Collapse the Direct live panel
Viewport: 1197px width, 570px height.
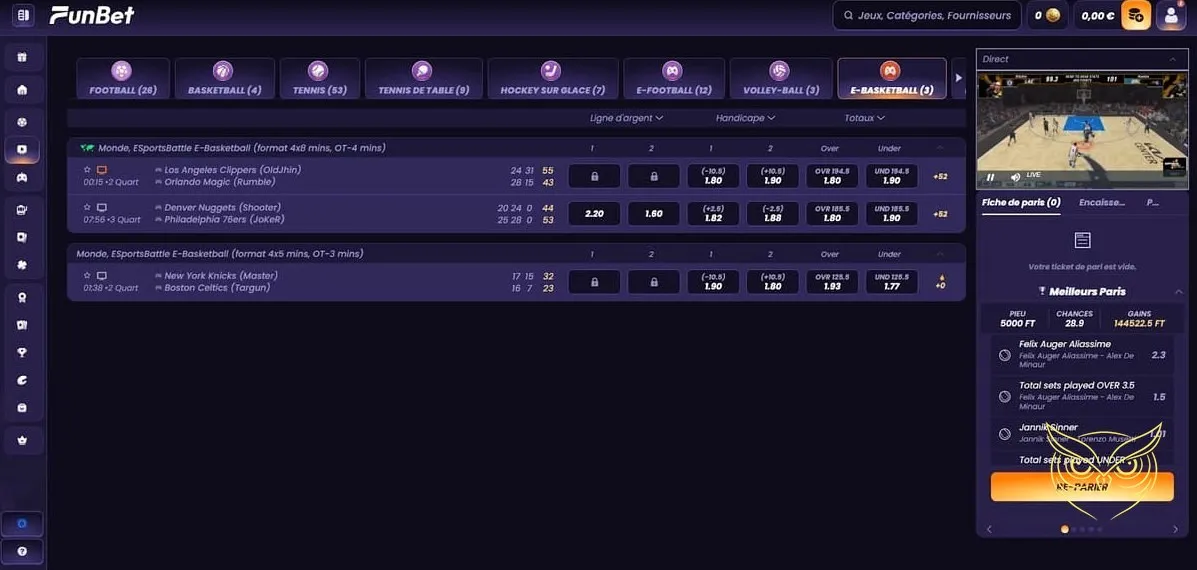(1173, 59)
